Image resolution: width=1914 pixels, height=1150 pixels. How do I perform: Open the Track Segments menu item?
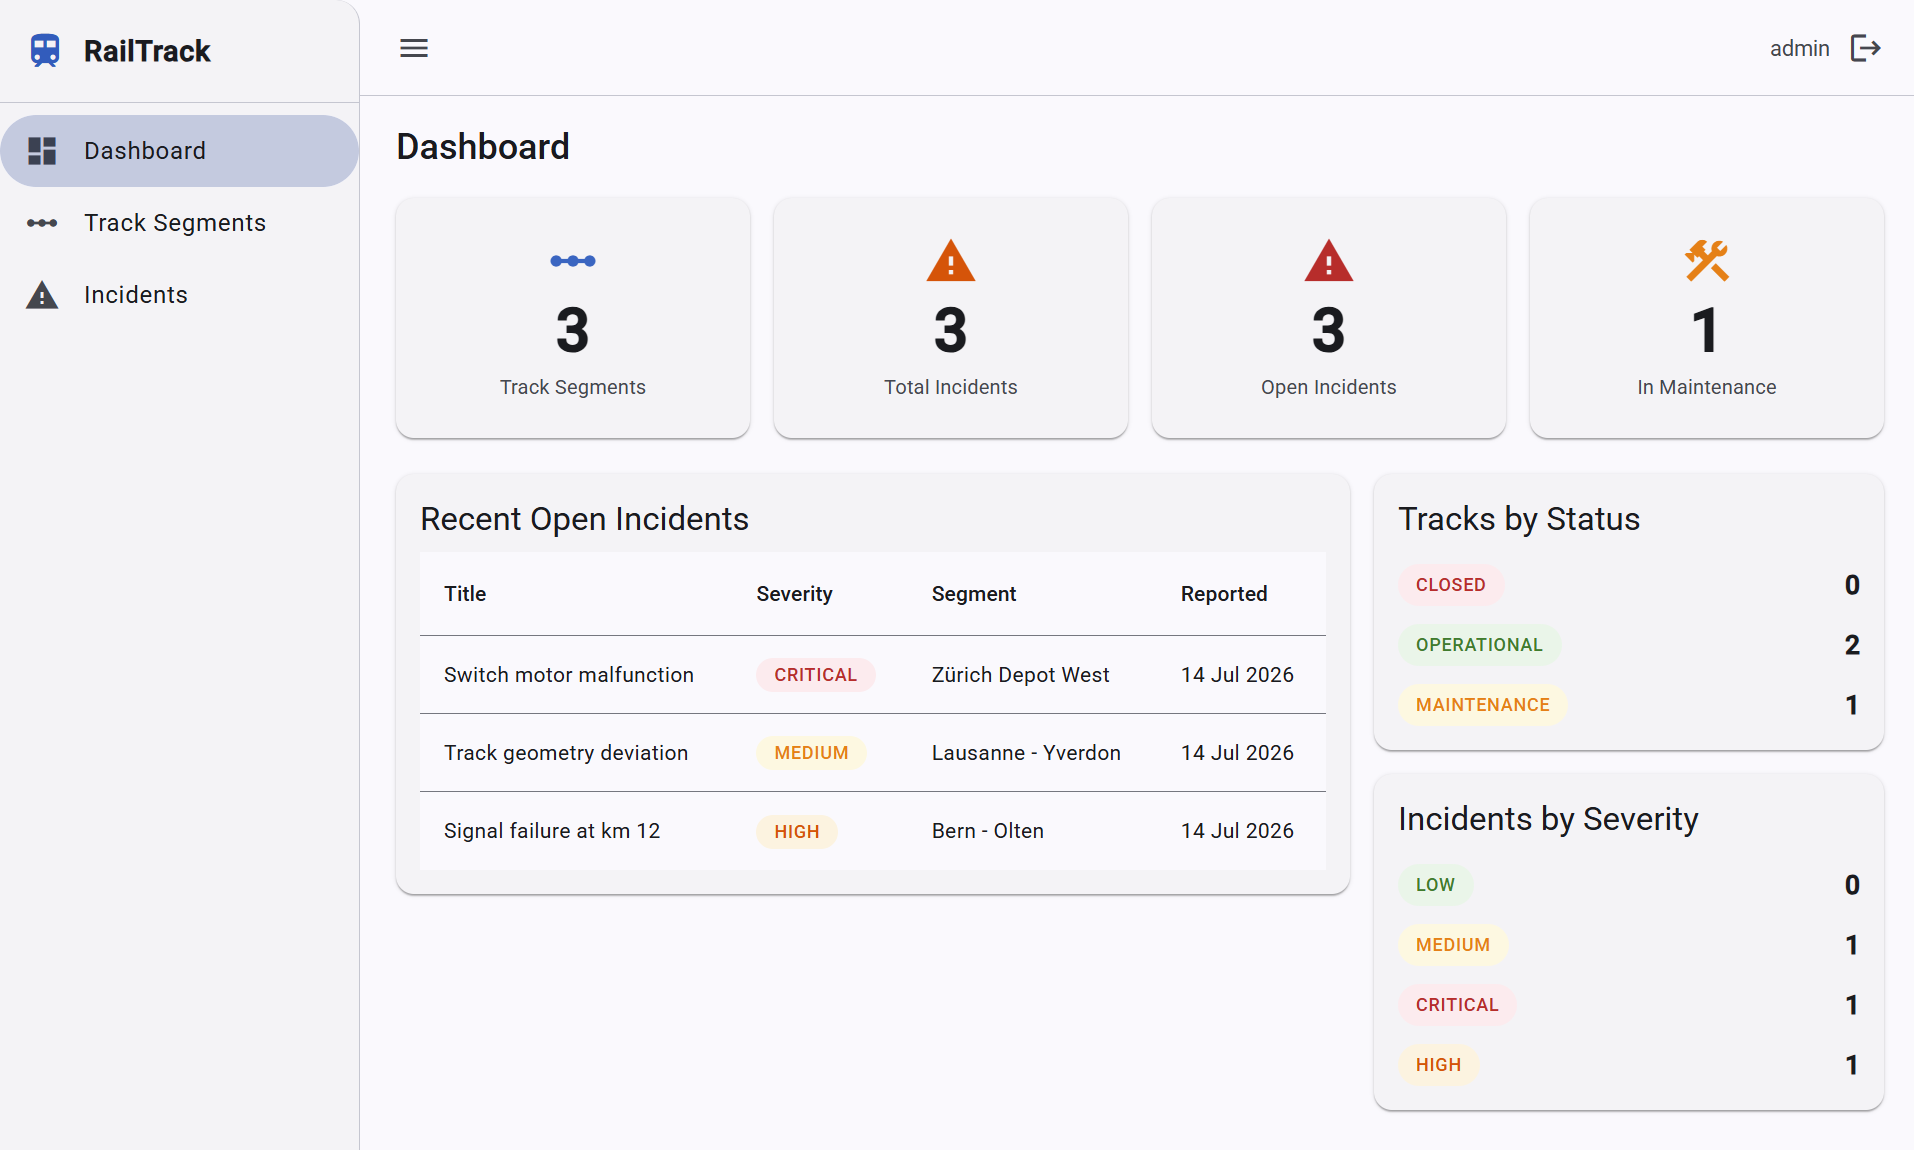(x=180, y=223)
